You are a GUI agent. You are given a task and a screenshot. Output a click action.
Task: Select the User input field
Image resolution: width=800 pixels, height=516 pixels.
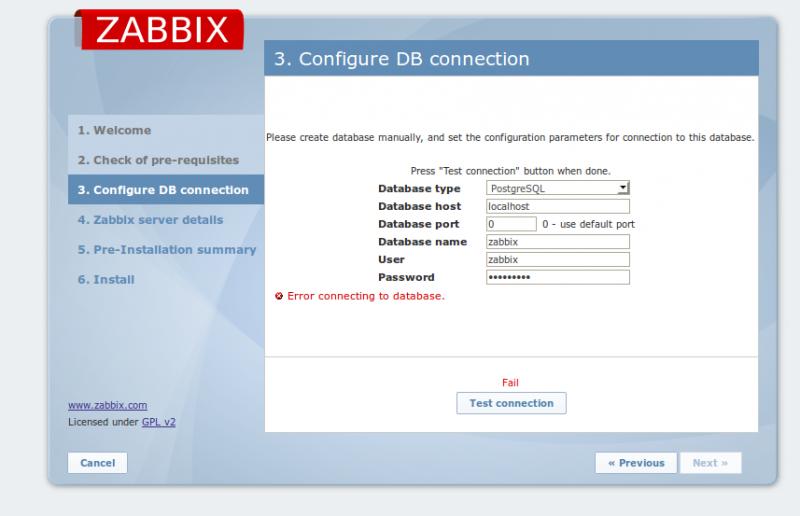coord(558,259)
